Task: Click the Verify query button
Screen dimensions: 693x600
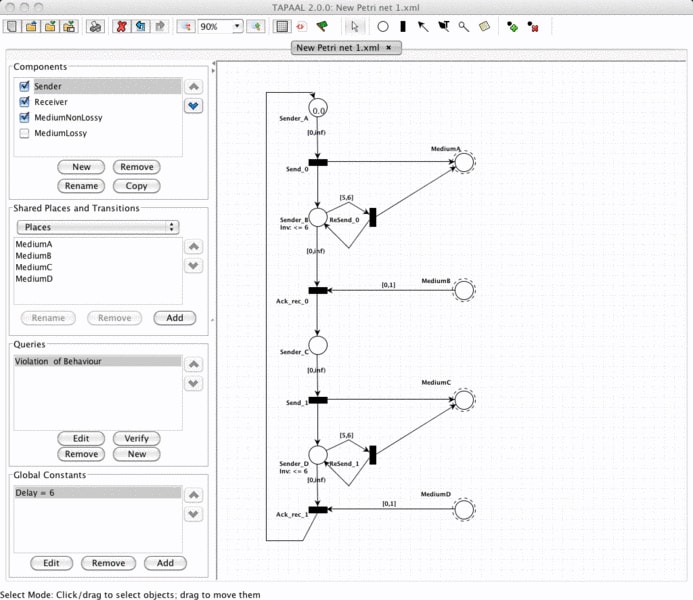Action: 137,438
